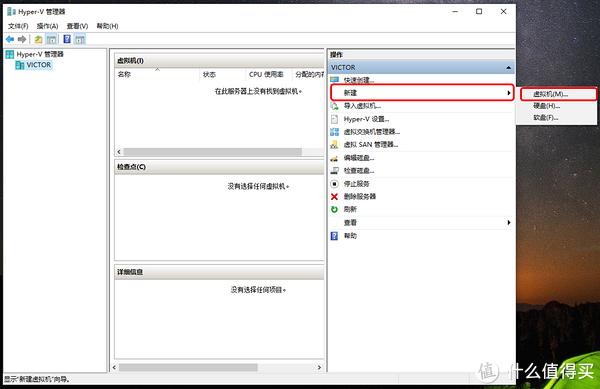Click the 停止服务 stop icon
Screen dimensions: 600x389
click(x=334, y=184)
